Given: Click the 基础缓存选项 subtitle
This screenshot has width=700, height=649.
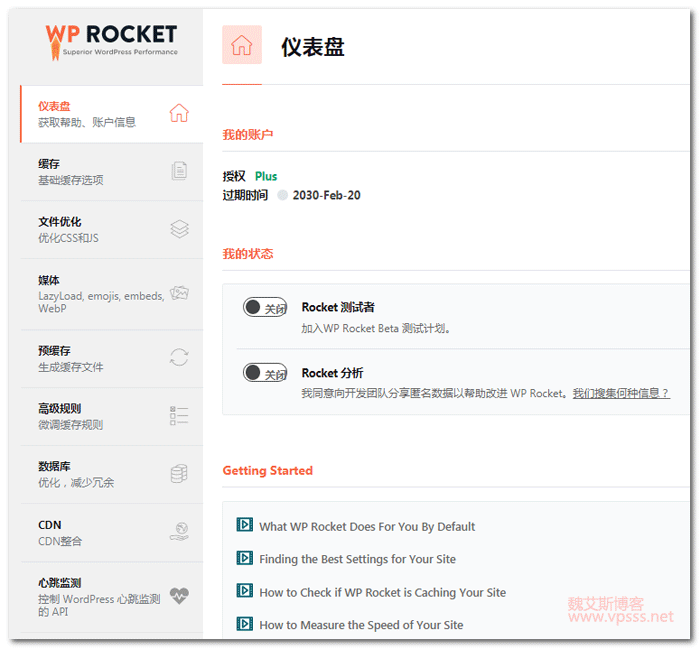Looking at the screenshot, I should (x=71, y=180).
